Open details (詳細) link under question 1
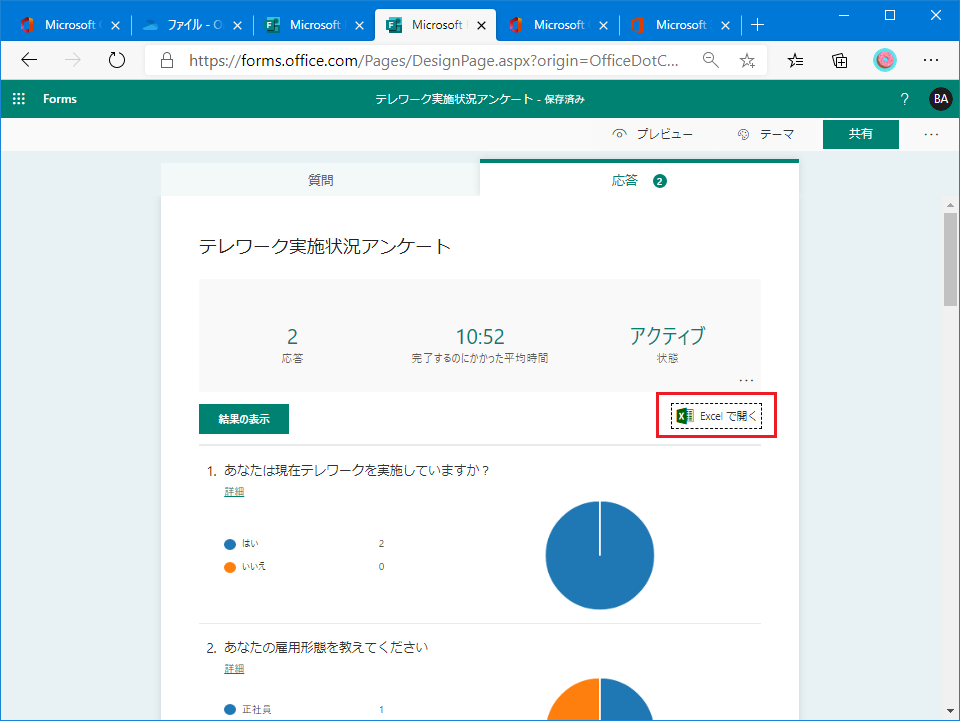 (x=234, y=491)
